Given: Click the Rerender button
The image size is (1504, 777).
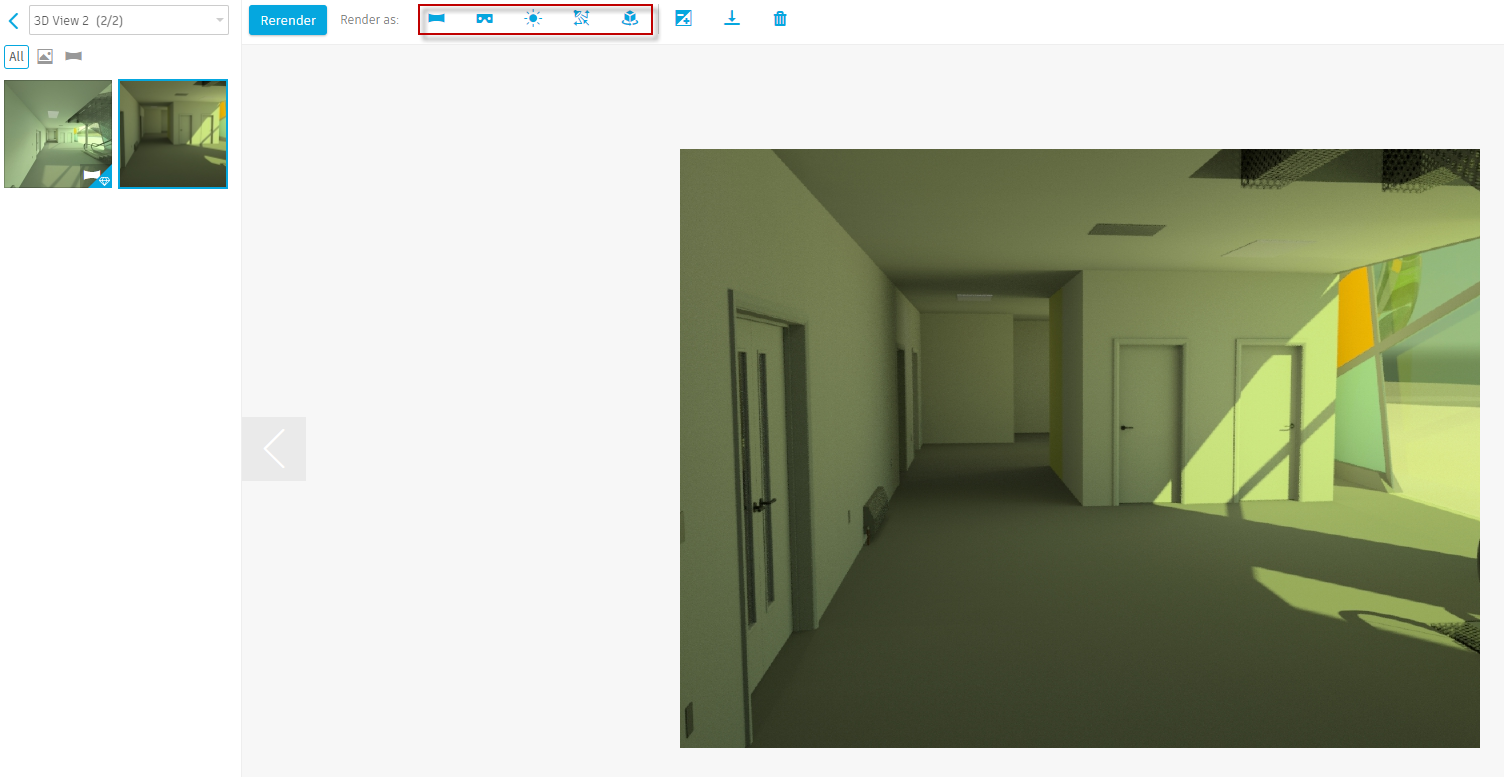Looking at the screenshot, I should (x=287, y=19).
